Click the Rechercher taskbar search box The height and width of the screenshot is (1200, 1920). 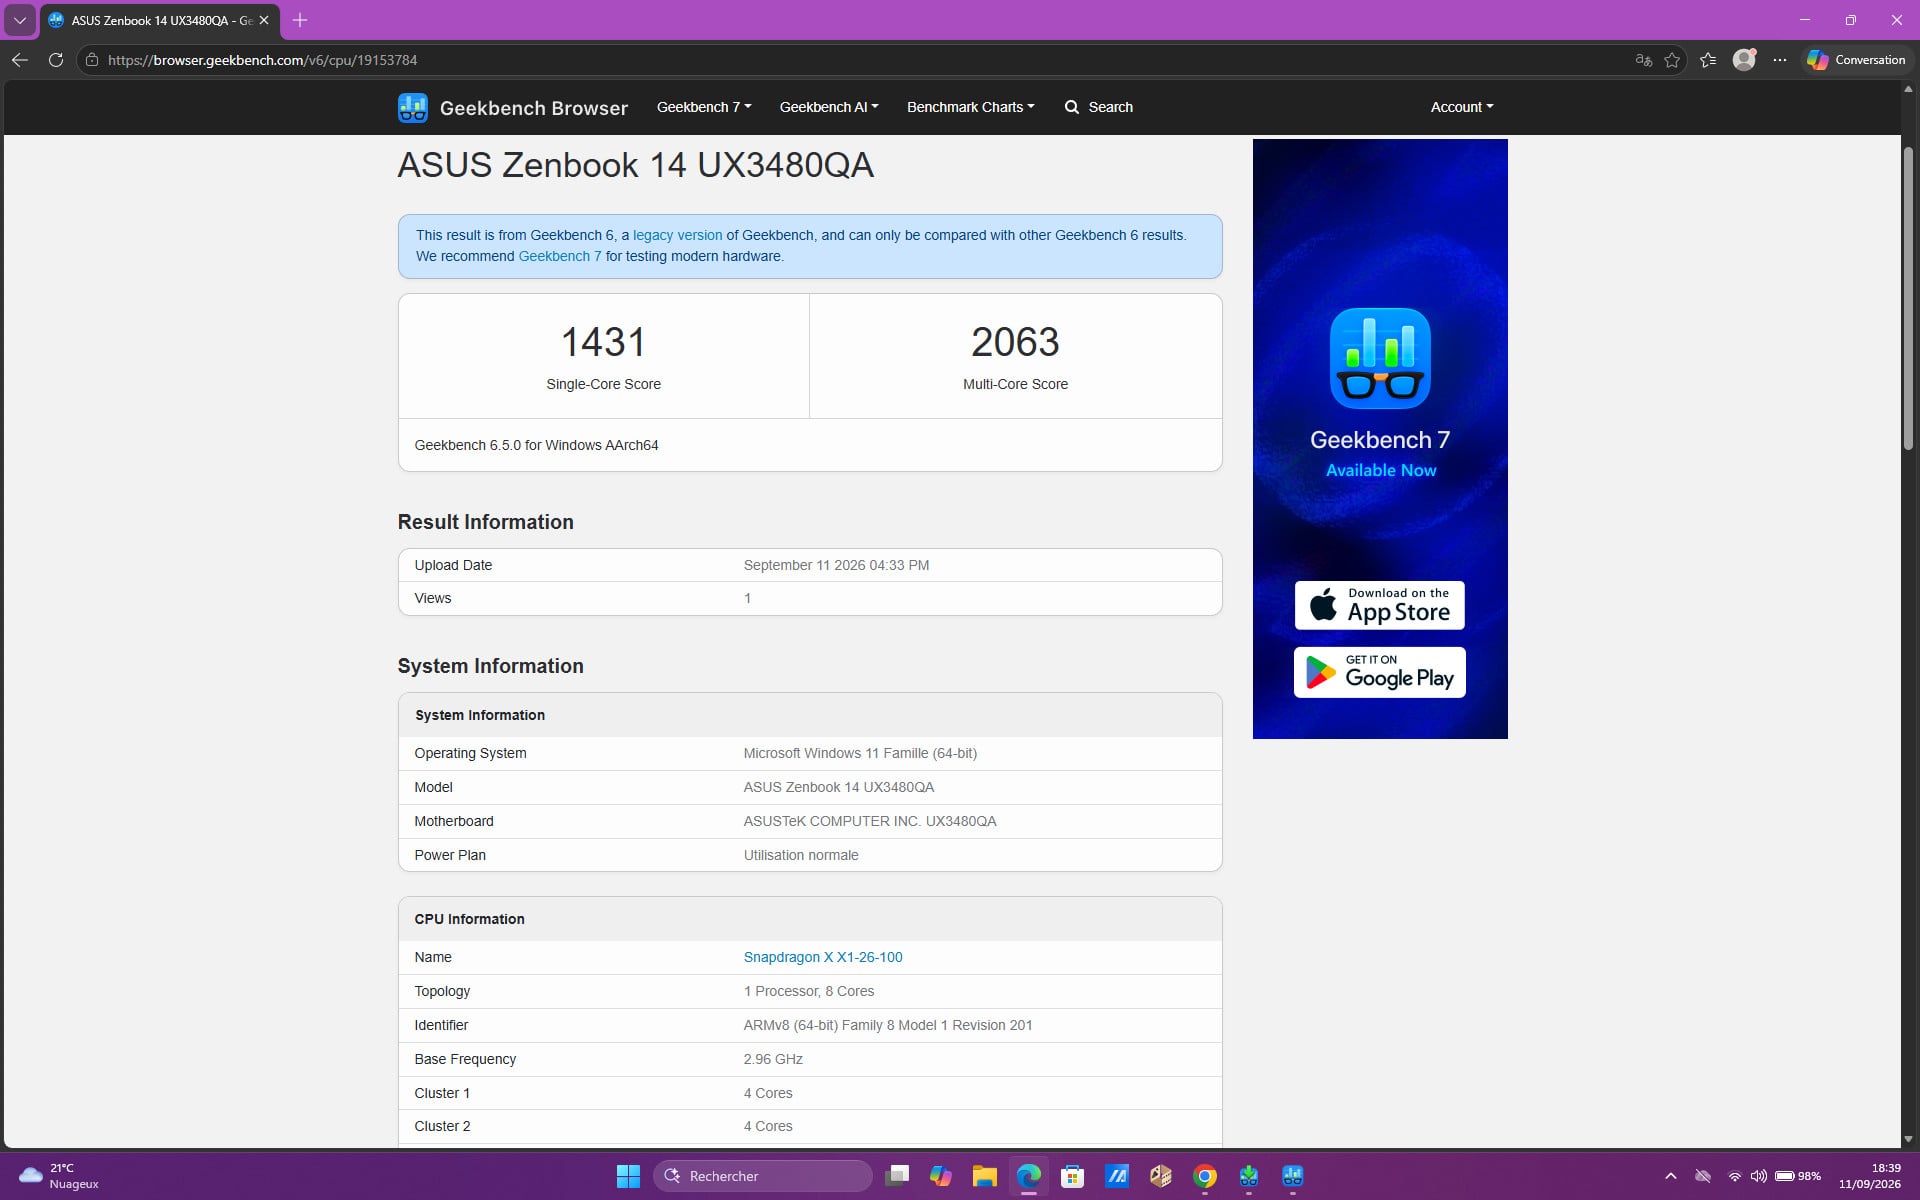coord(762,1176)
